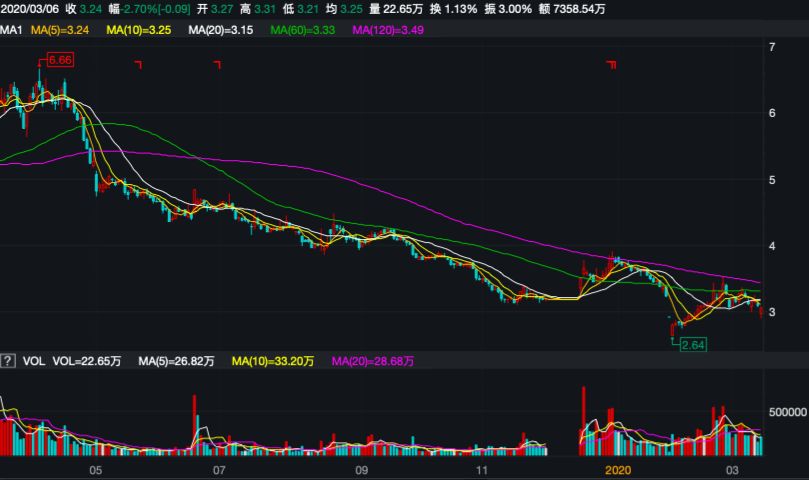Viewport: 809px width, 480px height.
Task: Click the 2020 year label on time axis
Action: pyautogui.click(x=620, y=470)
